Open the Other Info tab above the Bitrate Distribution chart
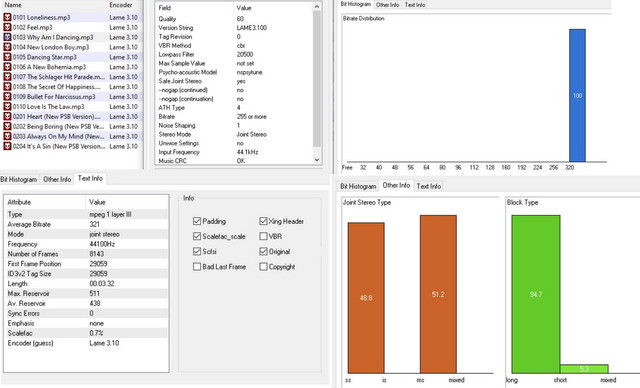 pyautogui.click(x=387, y=5)
